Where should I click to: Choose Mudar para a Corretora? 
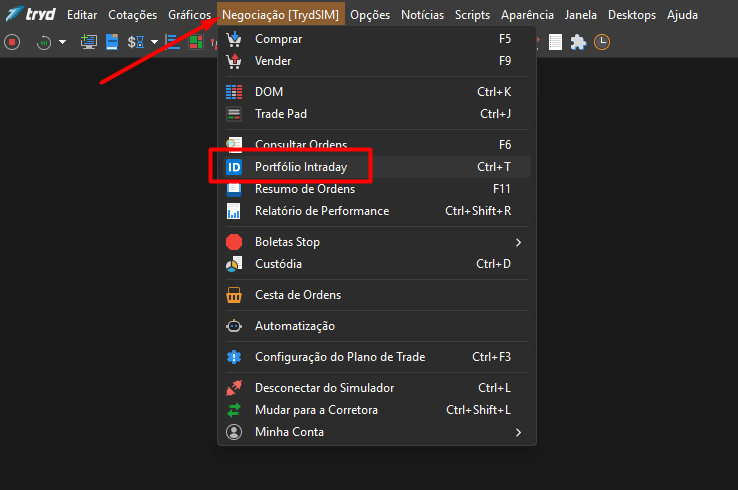point(377,410)
